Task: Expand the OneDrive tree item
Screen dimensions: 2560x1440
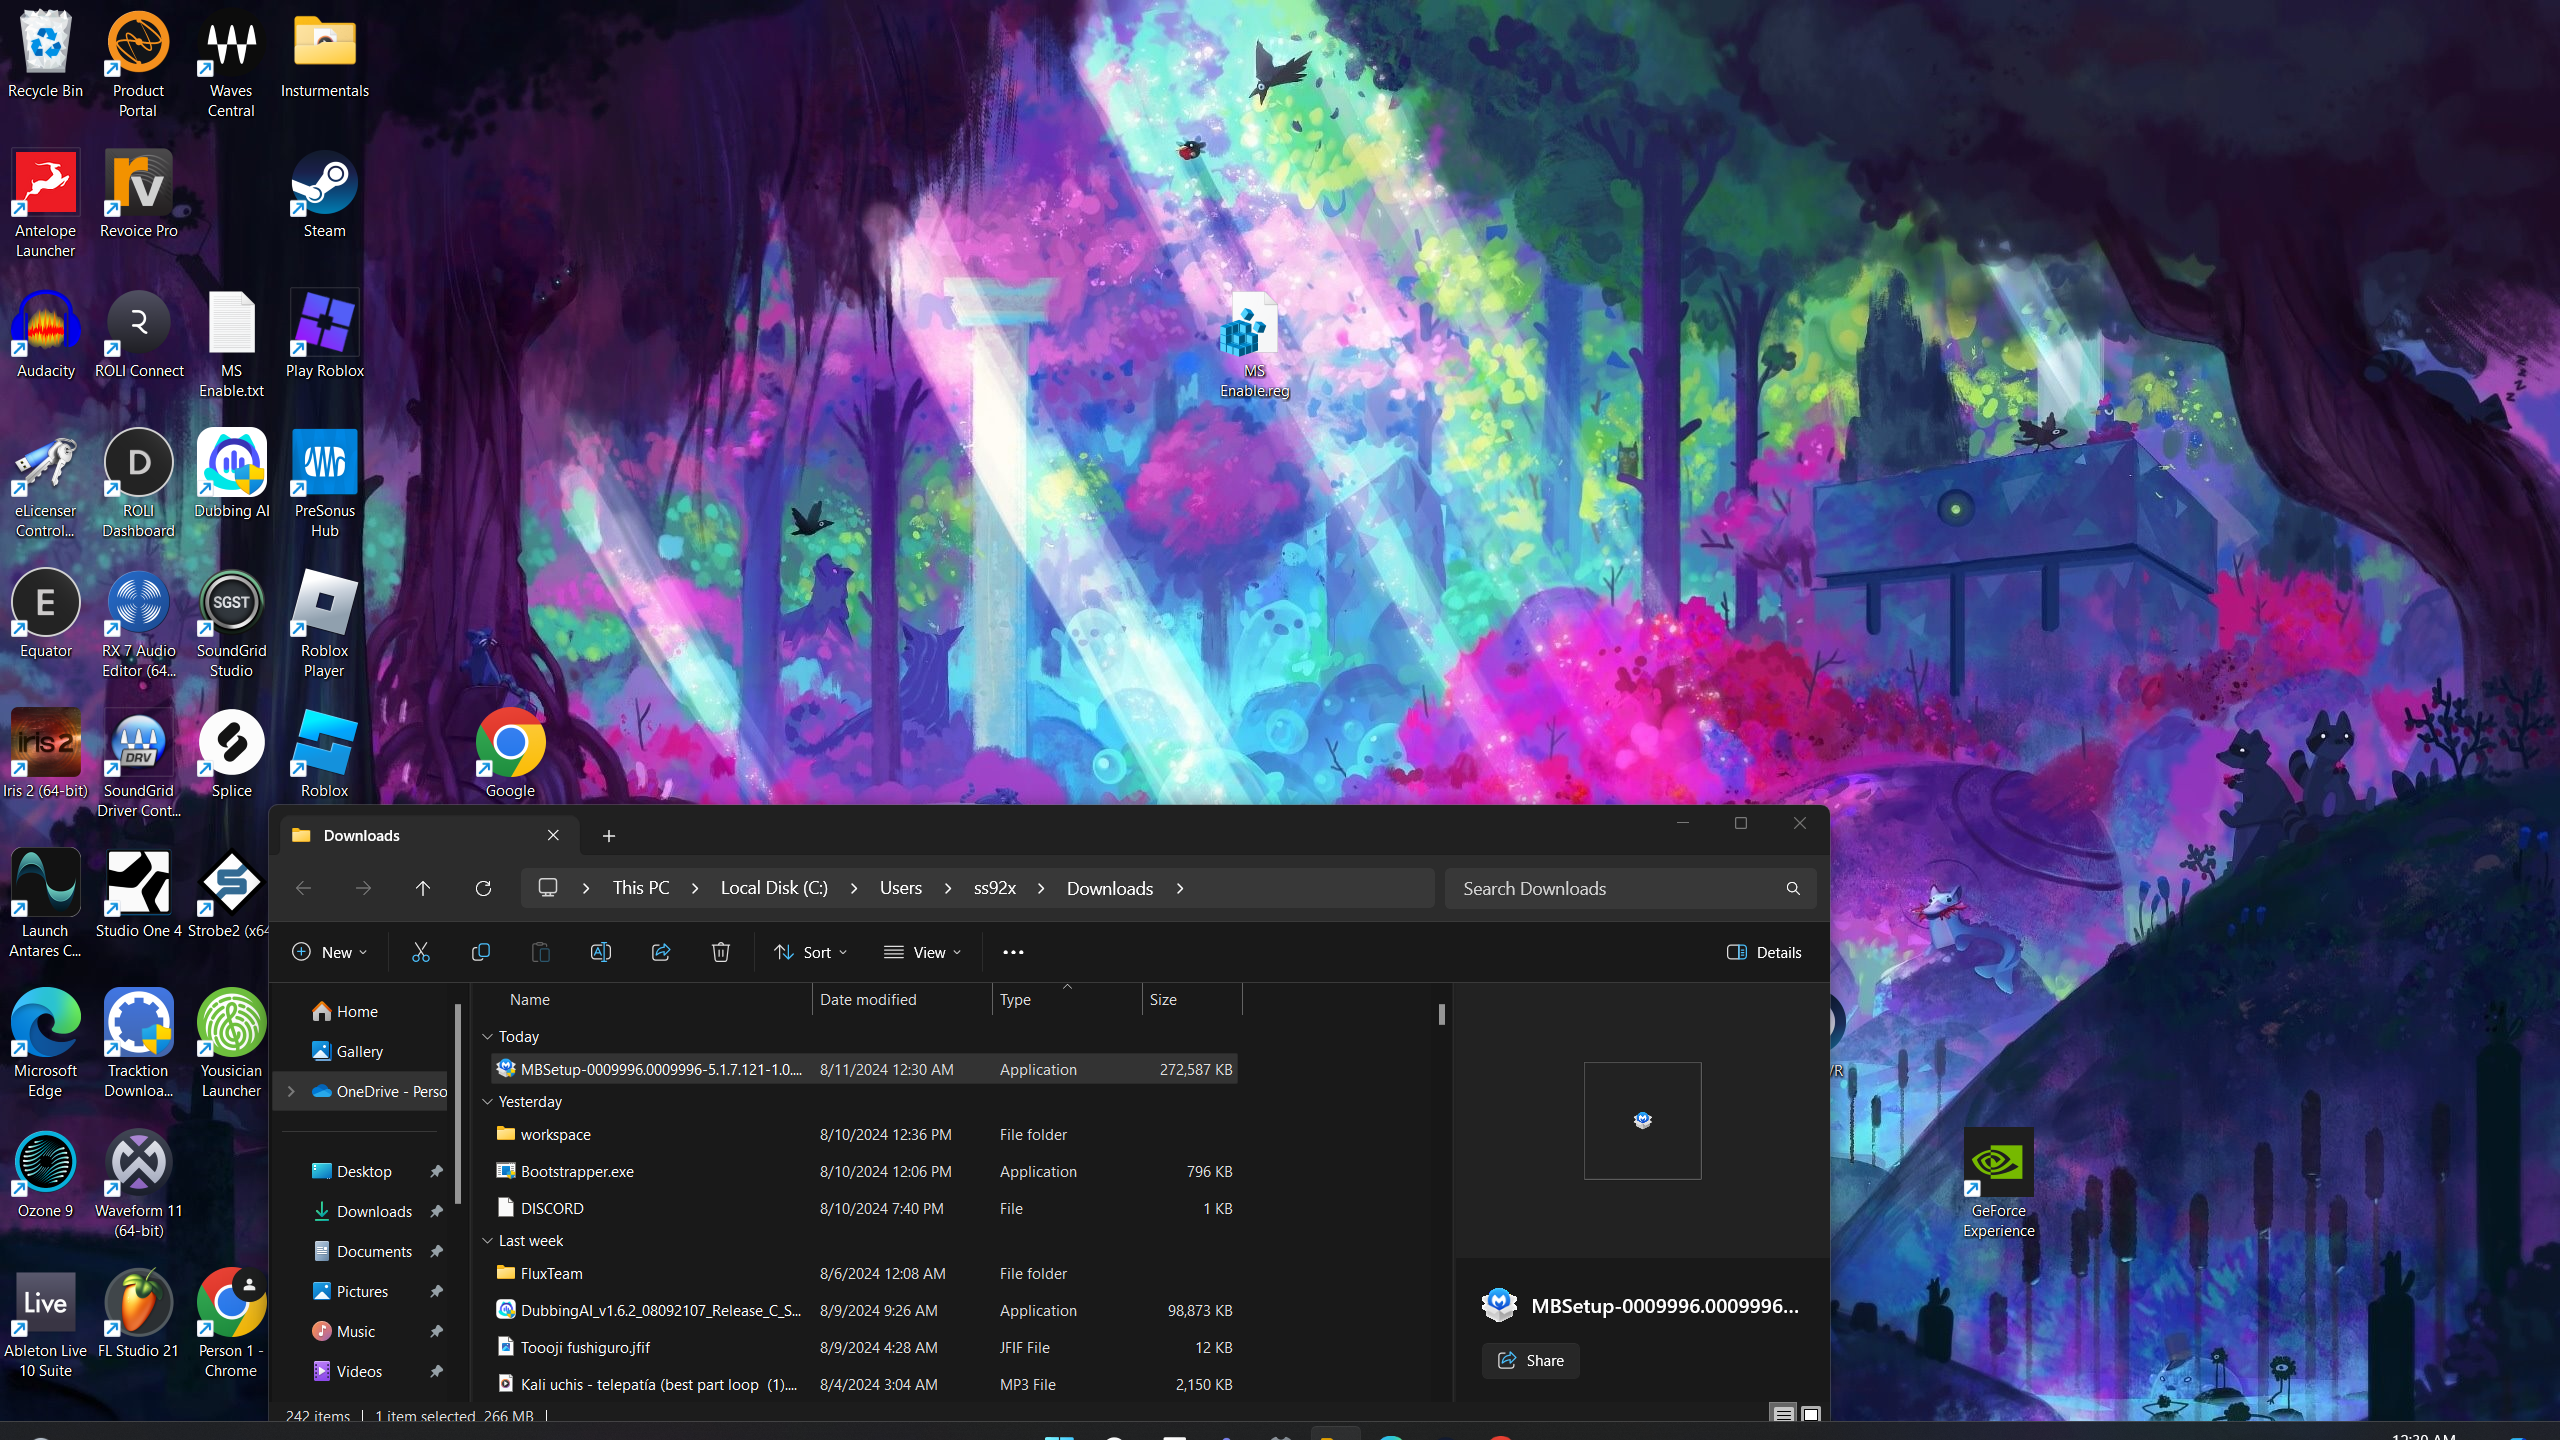Action: (291, 1091)
